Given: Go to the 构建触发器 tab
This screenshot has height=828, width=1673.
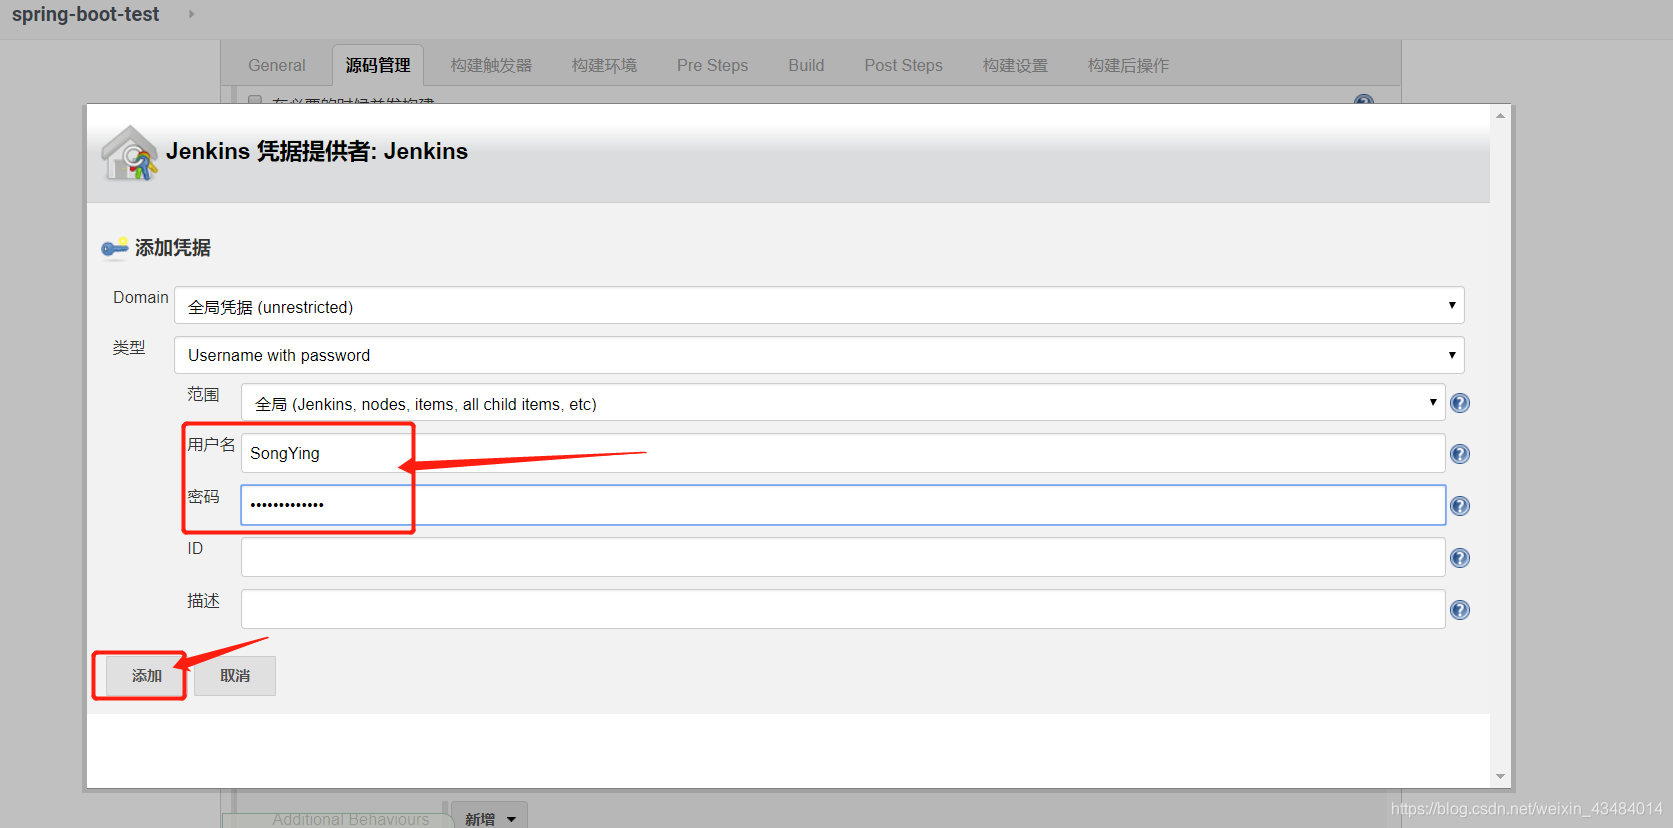Looking at the screenshot, I should coord(491,65).
